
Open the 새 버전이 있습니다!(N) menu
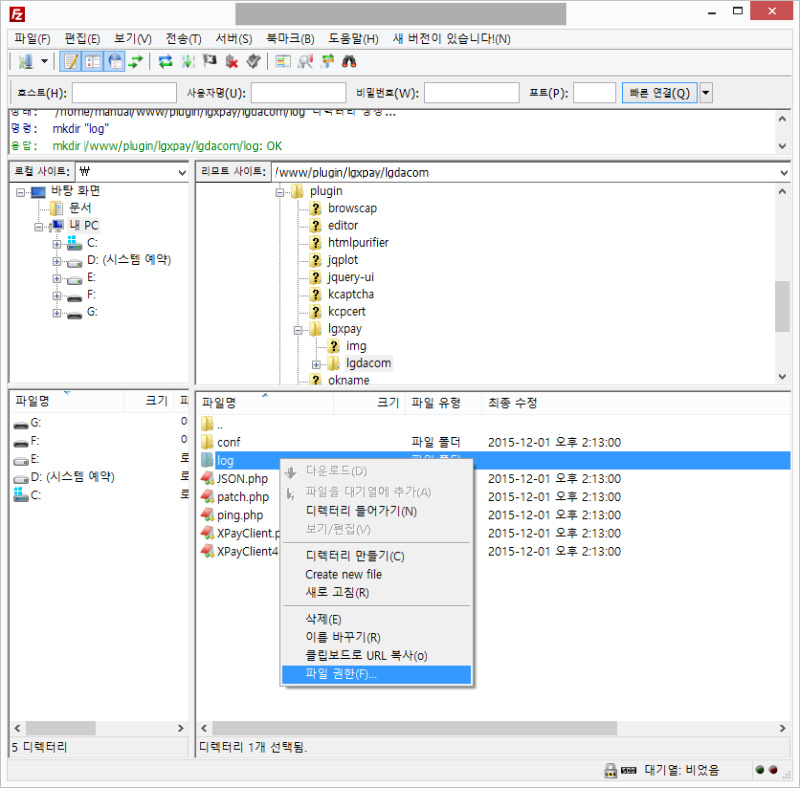452,39
